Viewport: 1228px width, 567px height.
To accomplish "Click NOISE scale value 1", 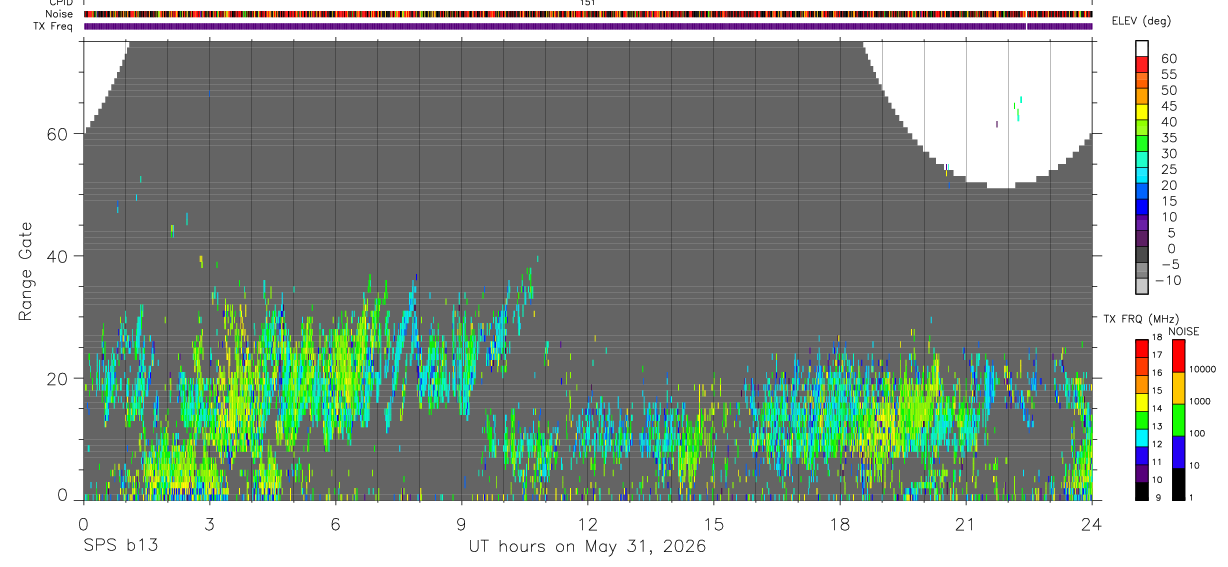I will pyautogui.click(x=1192, y=497).
